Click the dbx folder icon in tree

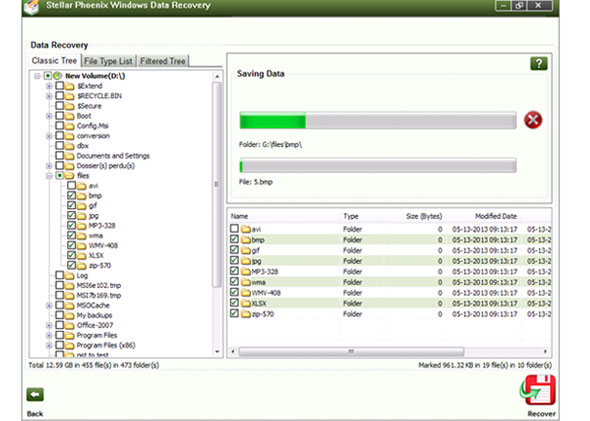[69, 146]
